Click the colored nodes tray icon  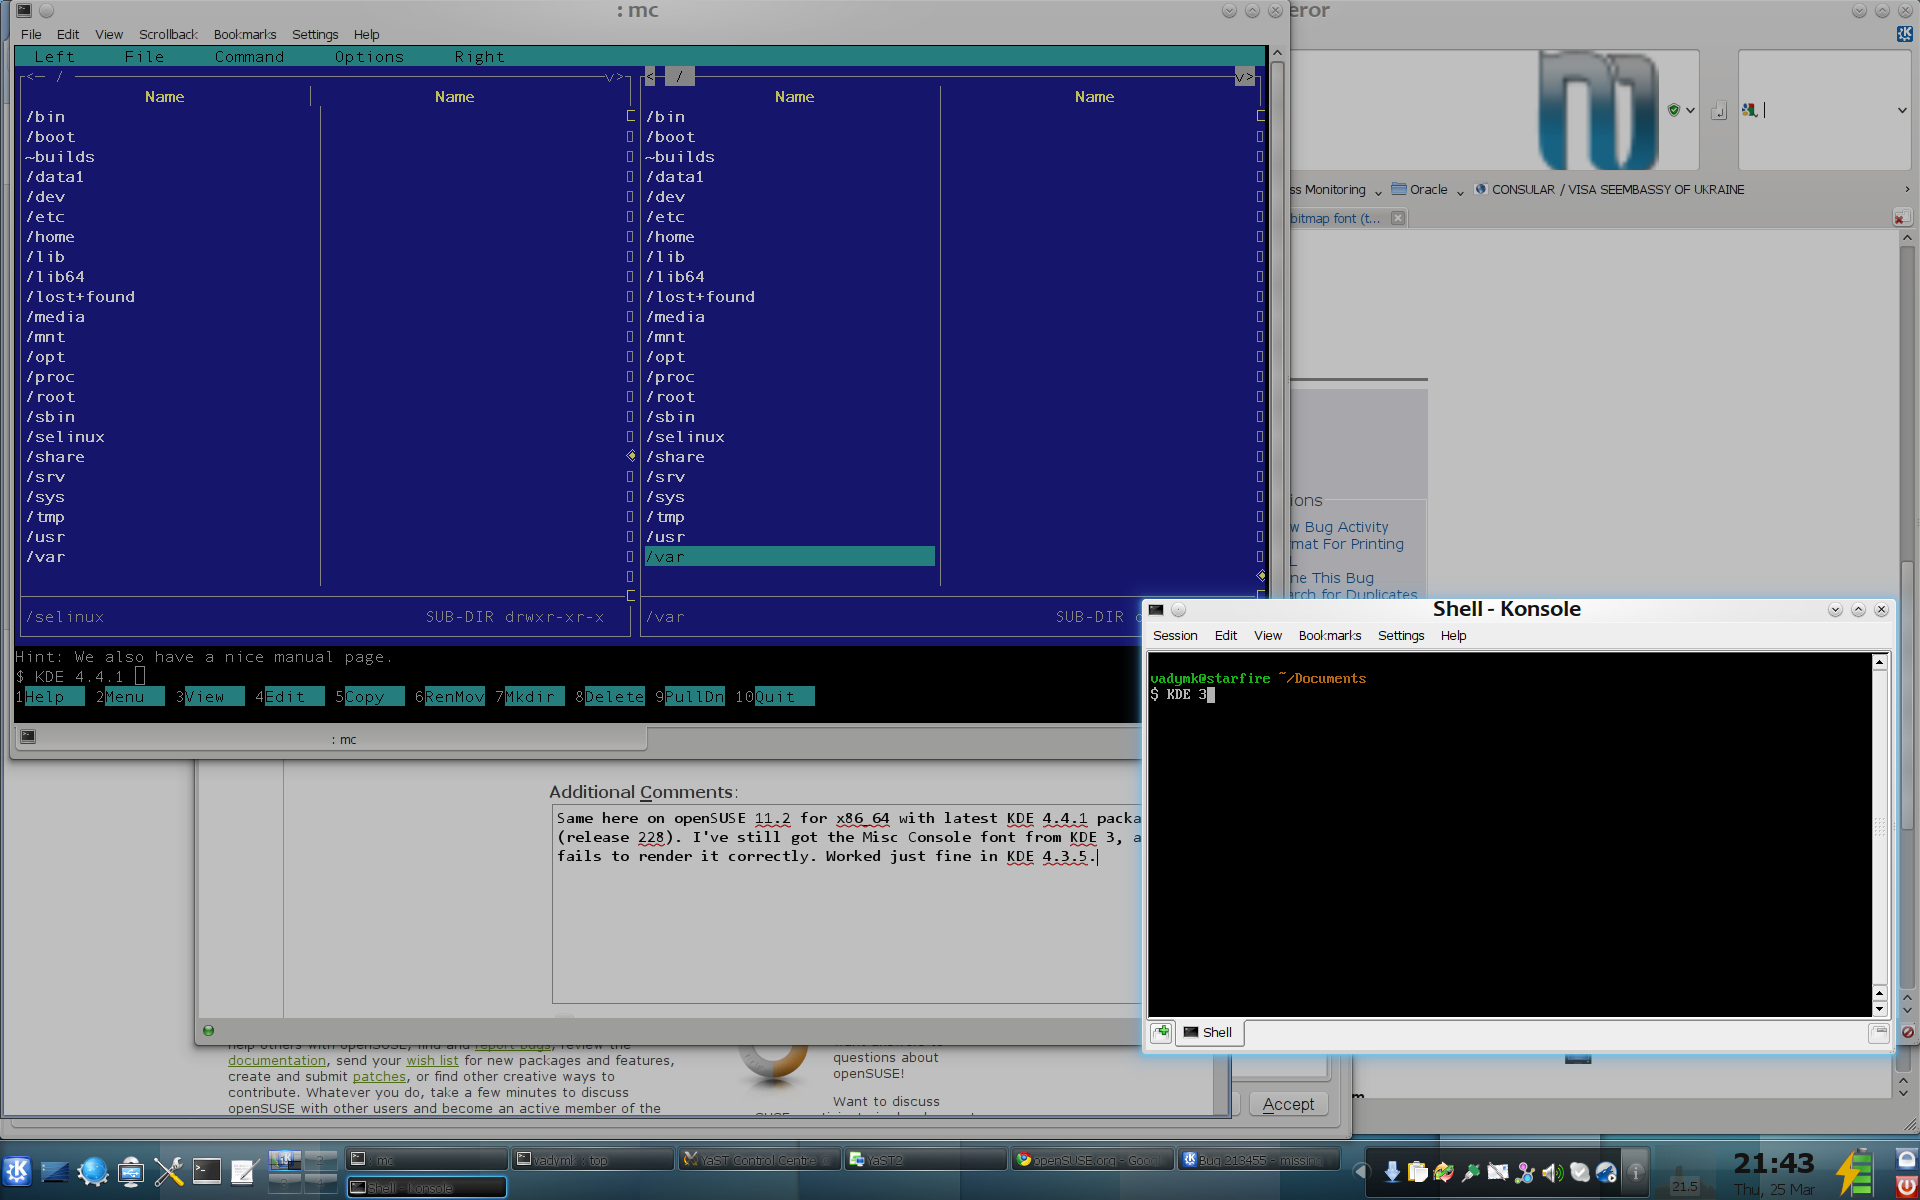(1525, 1172)
